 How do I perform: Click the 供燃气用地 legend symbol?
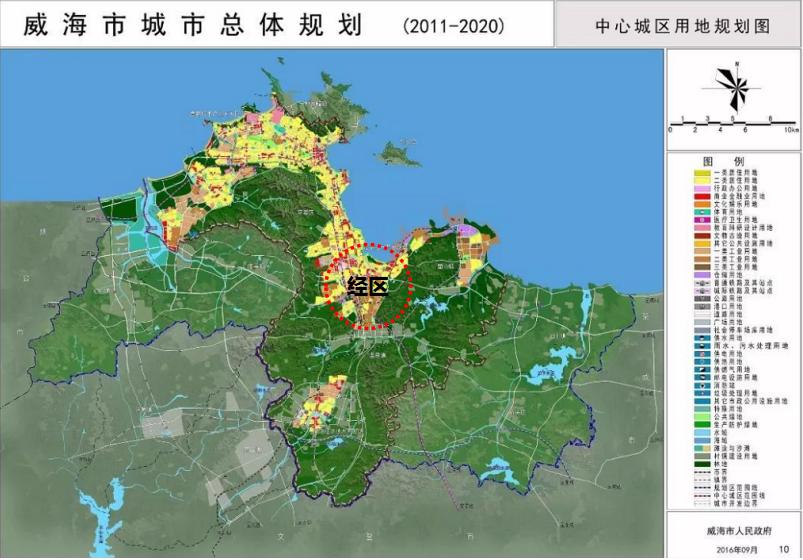click(701, 369)
